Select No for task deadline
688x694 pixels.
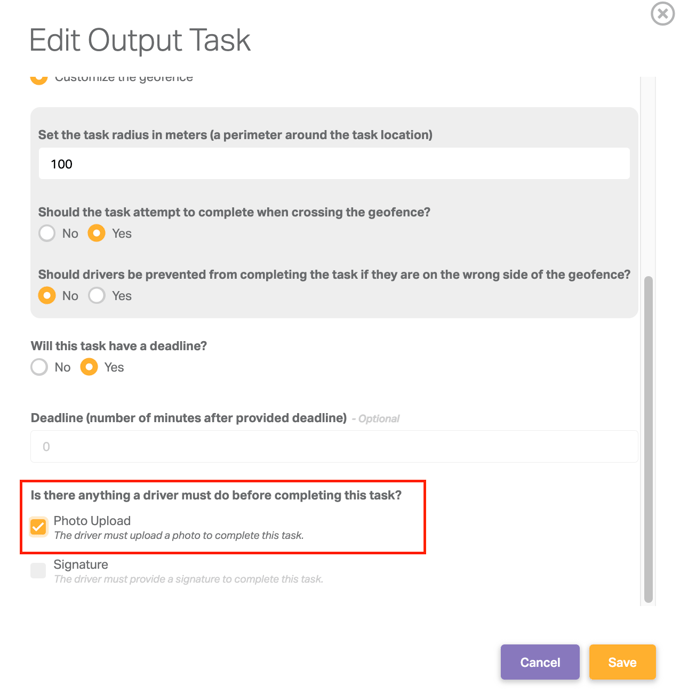click(39, 367)
